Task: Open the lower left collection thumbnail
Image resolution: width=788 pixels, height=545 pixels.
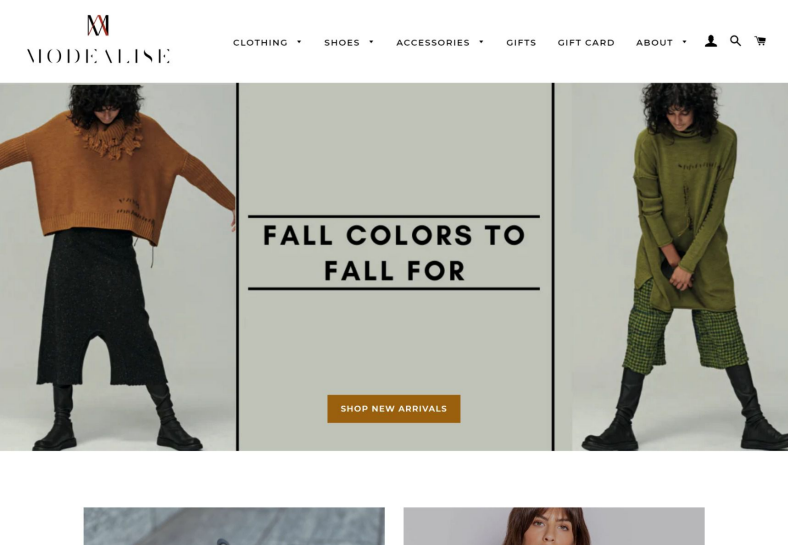Action: (x=234, y=526)
